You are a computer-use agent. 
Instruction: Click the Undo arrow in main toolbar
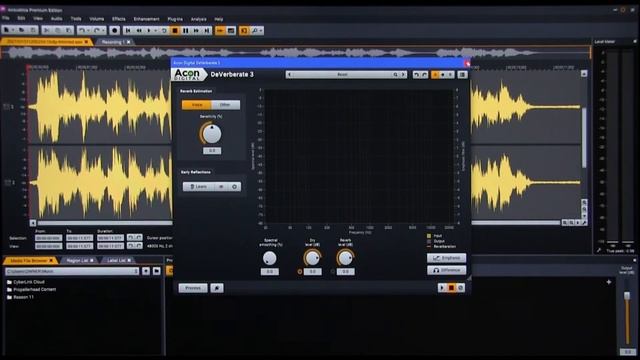coord(82,31)
